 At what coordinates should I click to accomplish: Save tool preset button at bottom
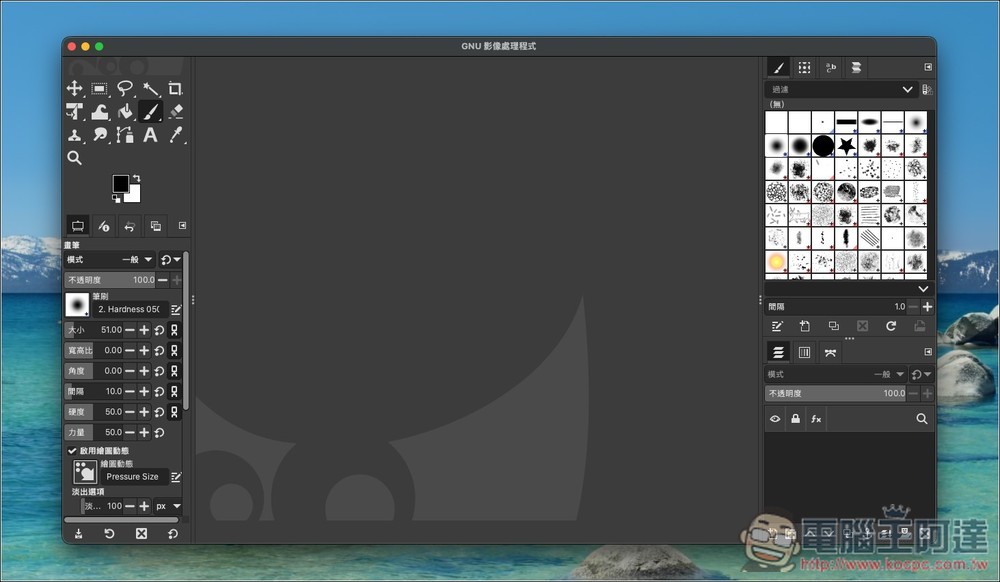click(x=78, y=534)
